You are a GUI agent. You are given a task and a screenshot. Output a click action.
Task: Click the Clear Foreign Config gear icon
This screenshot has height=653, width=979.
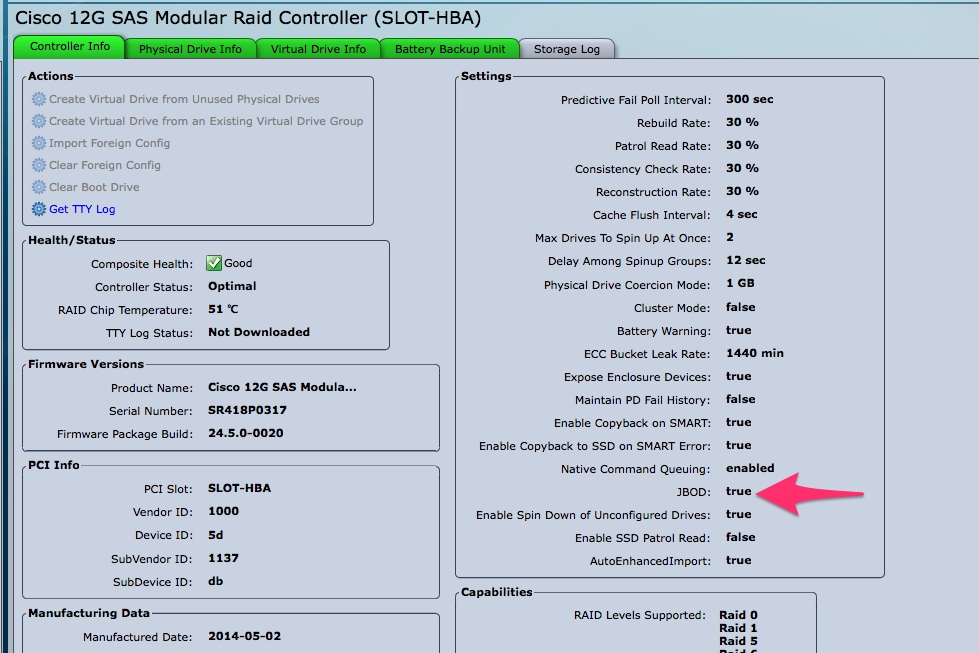[39, 165]
